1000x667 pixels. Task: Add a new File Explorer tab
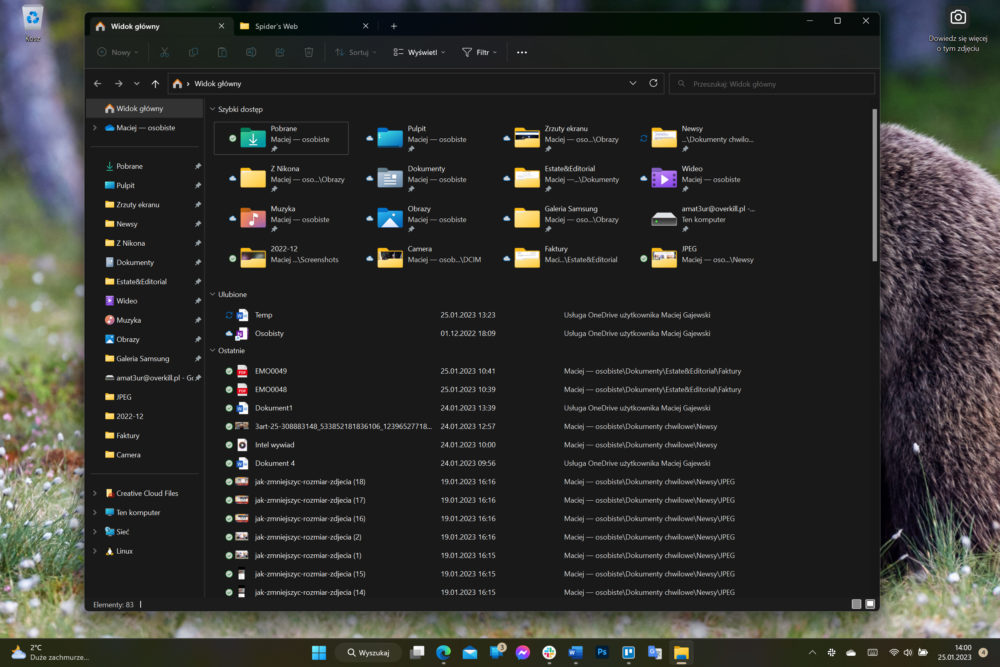coord(393,26)
